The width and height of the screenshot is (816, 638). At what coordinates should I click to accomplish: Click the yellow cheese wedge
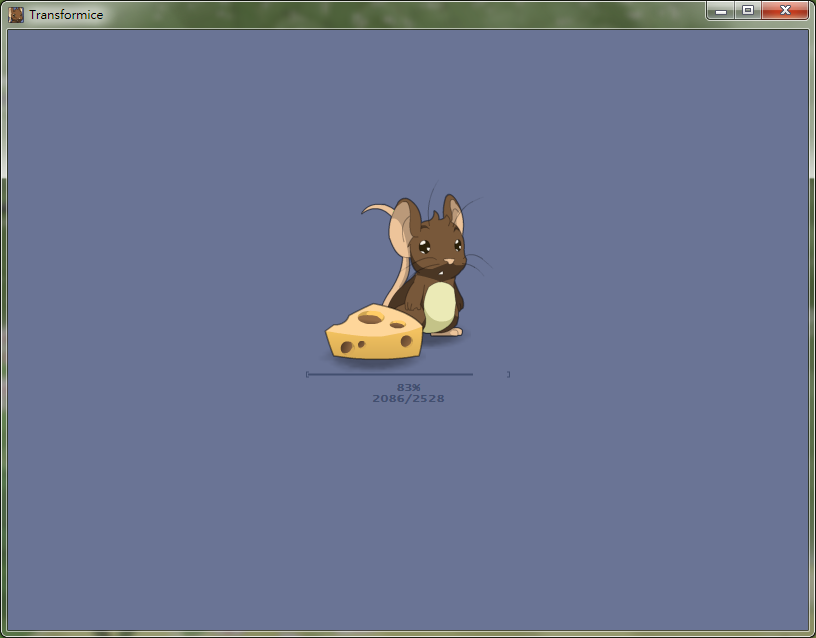pyautogui.click(x=372, y=334)
